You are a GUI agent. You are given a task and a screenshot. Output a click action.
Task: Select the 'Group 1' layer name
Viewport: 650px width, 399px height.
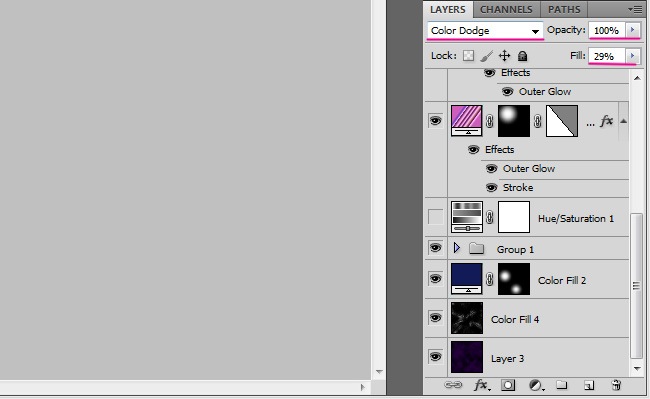pyautogui.click(x=515, y=249)
